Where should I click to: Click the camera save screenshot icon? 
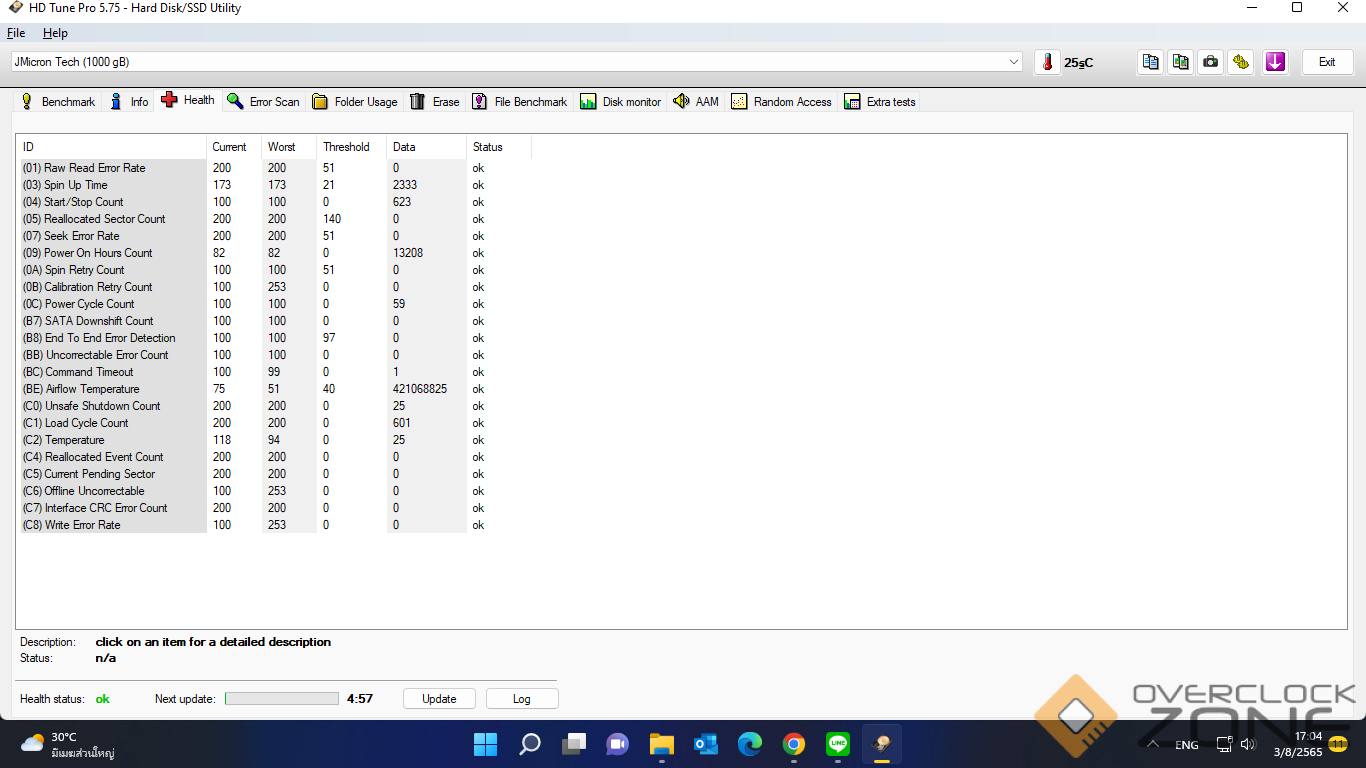coord(1211,62)
